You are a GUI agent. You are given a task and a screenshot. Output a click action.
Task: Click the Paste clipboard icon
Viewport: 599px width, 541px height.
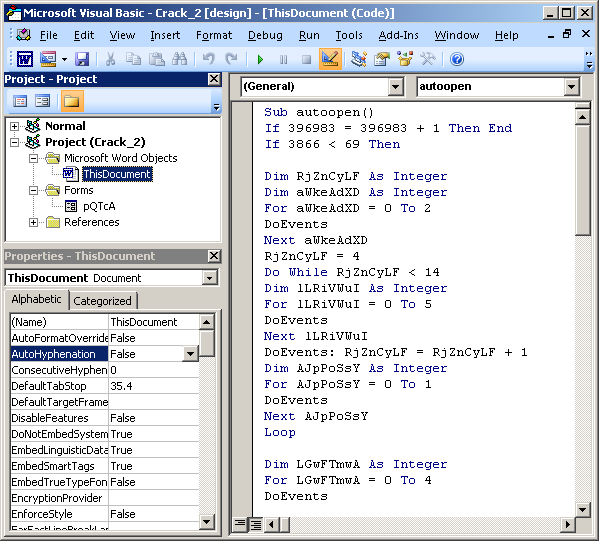(x=156, y=59)
